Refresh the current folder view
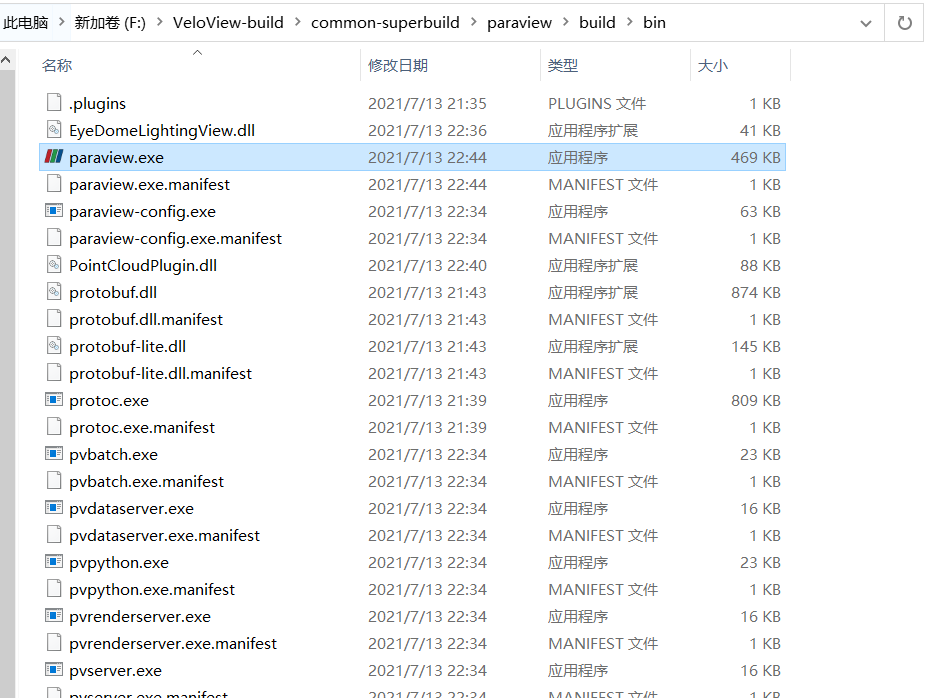Image resolution: width=934 pixels, height=698 pixels. [x=904, y=23]
